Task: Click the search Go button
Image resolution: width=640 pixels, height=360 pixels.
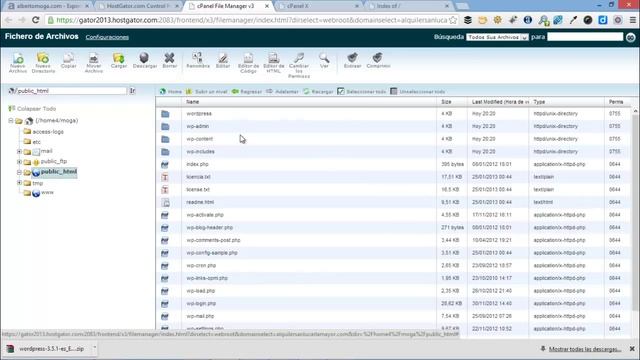Action: point(630,37)
